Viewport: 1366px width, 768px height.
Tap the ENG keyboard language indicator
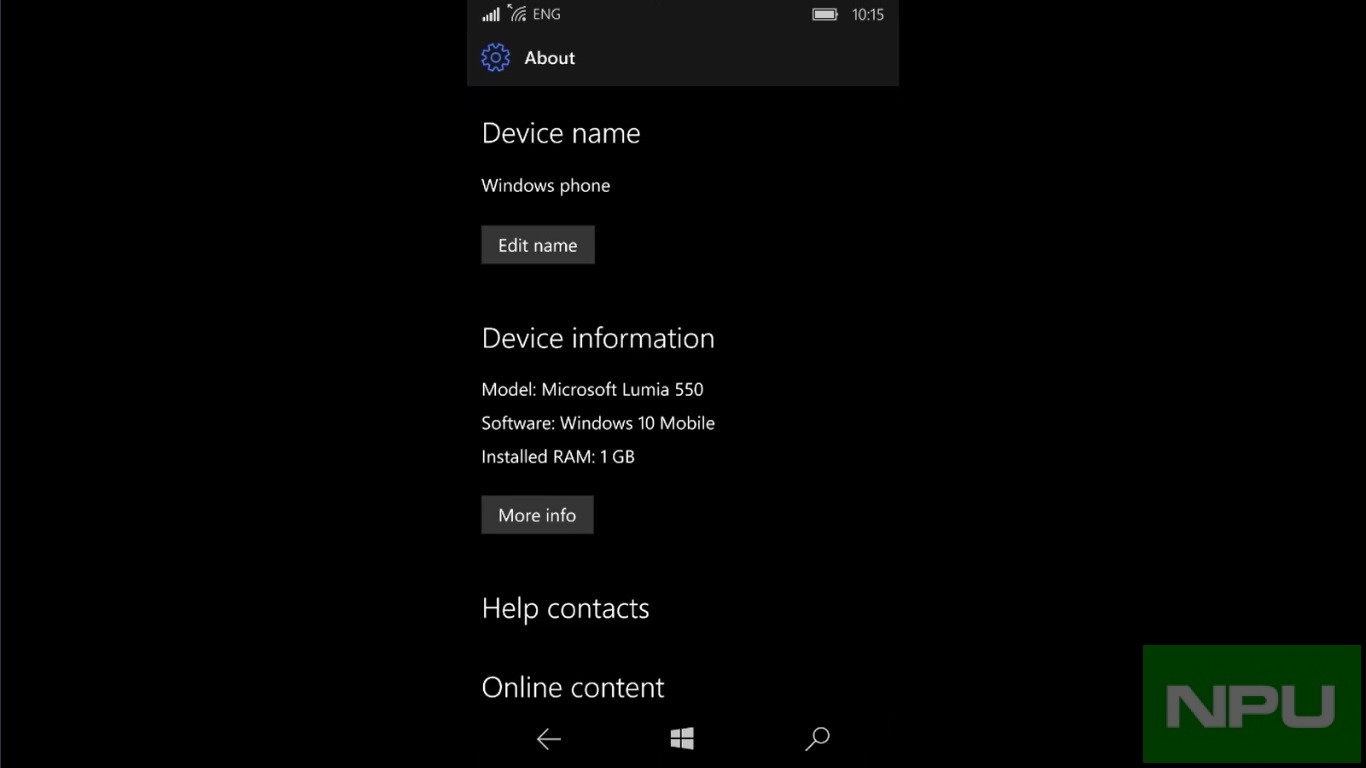point(547,15)
